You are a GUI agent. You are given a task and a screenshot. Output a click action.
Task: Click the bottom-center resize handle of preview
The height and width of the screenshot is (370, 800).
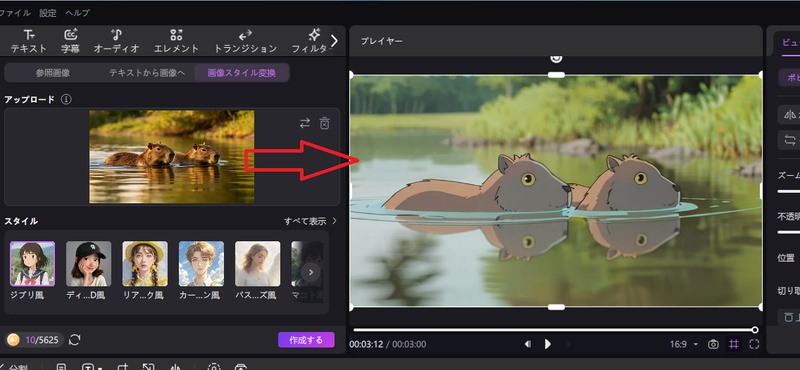click(556, 307)
